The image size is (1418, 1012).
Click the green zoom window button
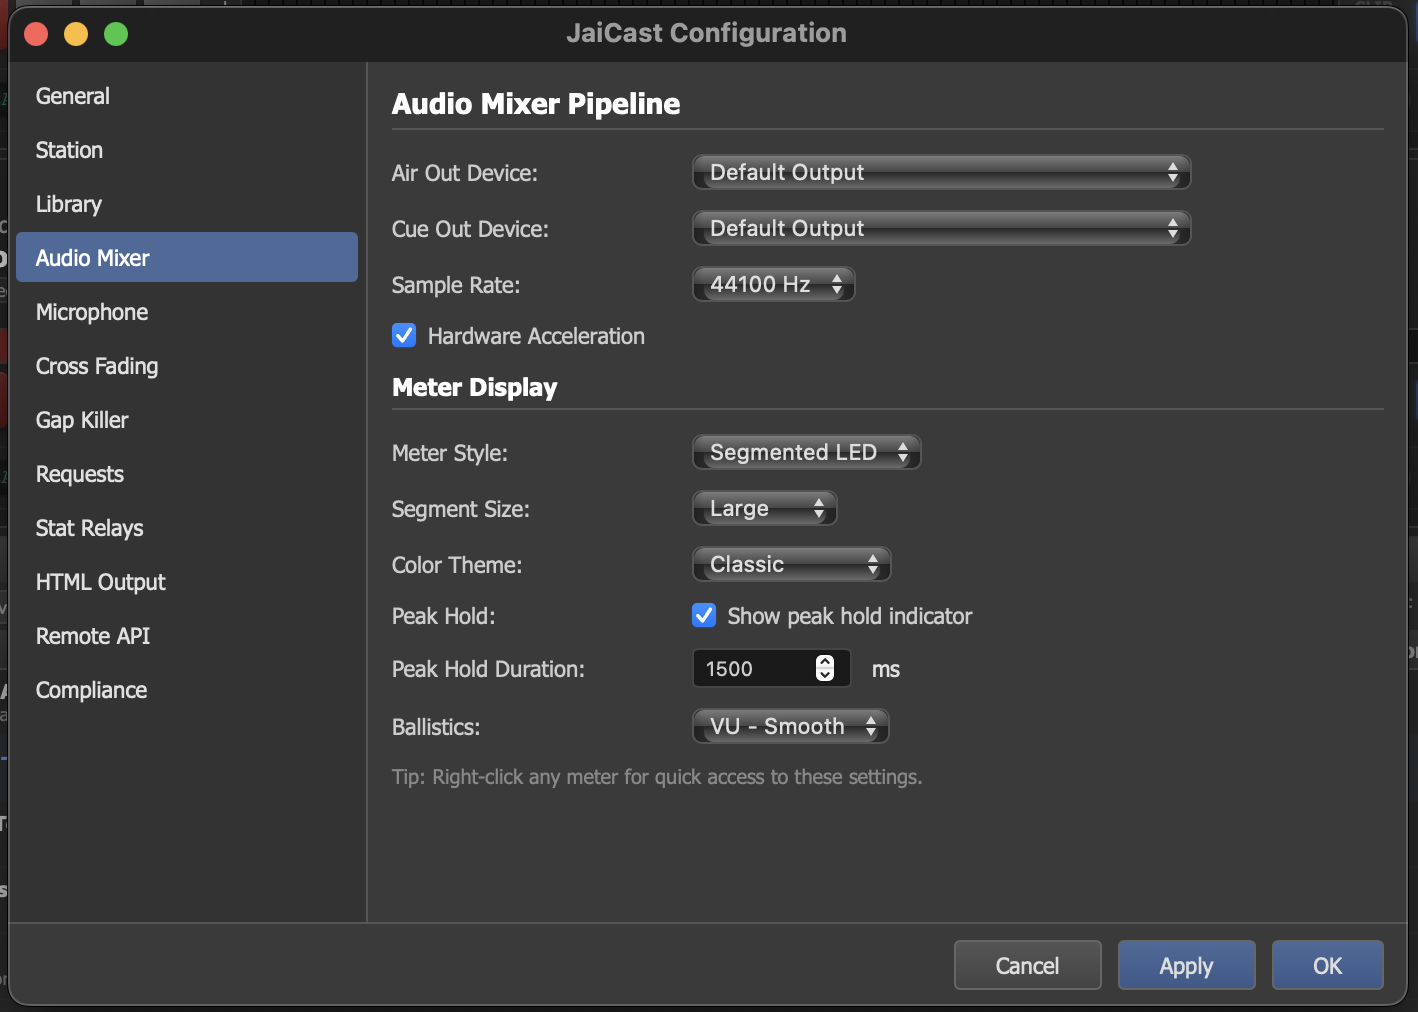[x=116, y=34]
